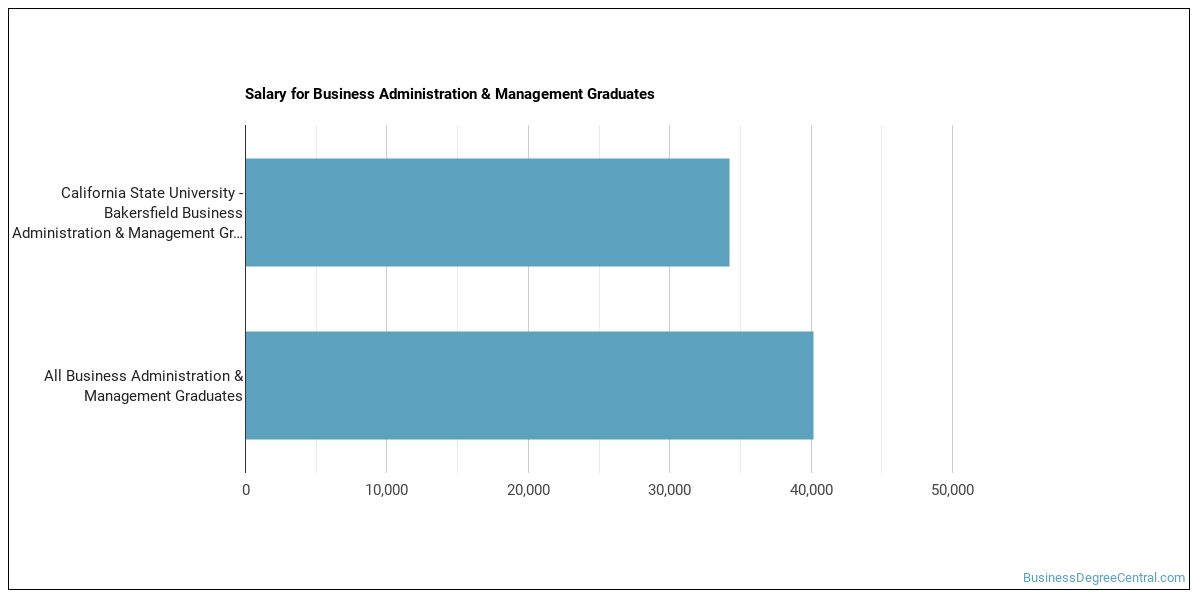Image resolution: width=1200 pixels, height=600 pixels.
Task: Select the All Business Administration & Management label
Action: point(143,386)
